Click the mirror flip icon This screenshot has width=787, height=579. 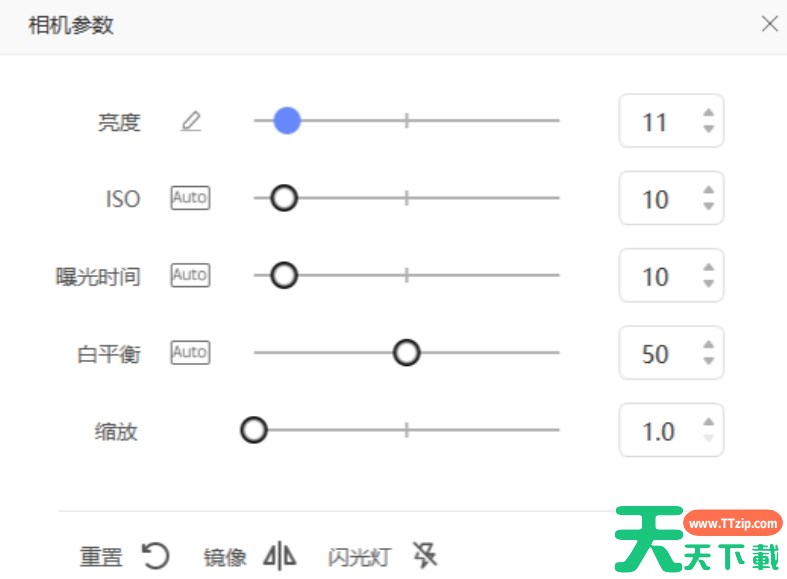click(279, 556)
